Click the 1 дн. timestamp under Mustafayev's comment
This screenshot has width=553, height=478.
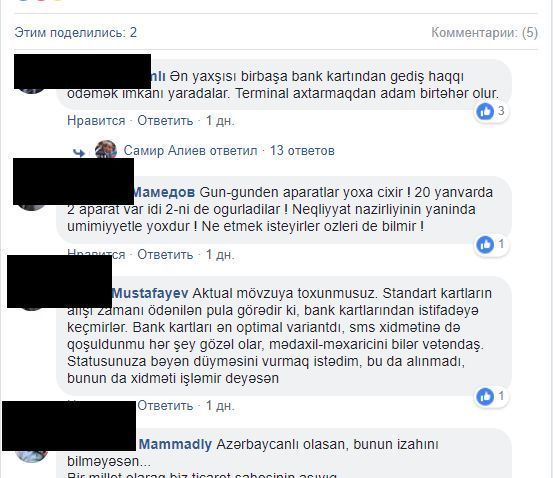click(220, 405)
